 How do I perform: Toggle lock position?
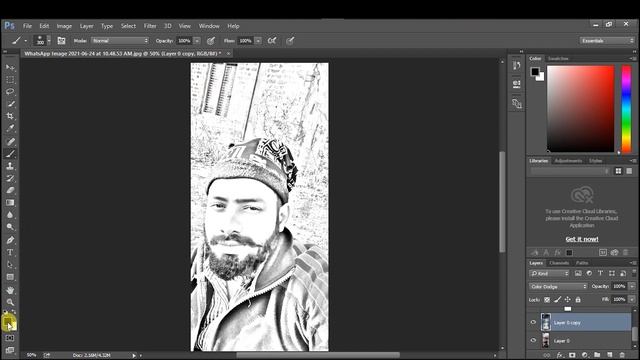[568, 300]
